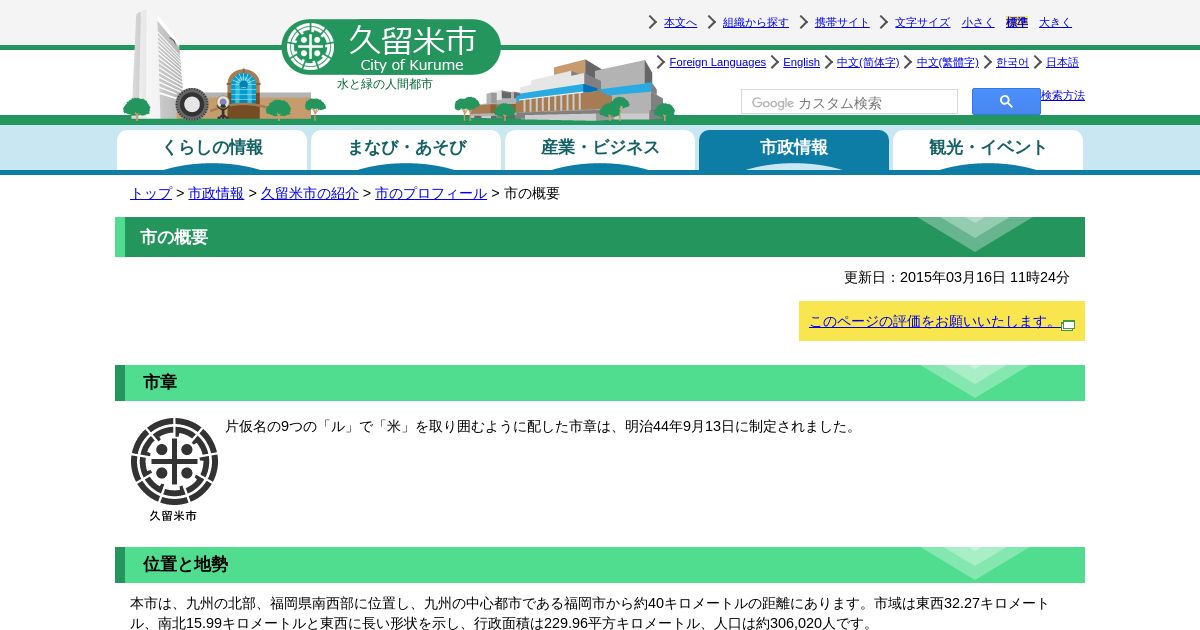
Task: Click the 更新日 2015年03月16日 text
Action: [x=957, y=277]
